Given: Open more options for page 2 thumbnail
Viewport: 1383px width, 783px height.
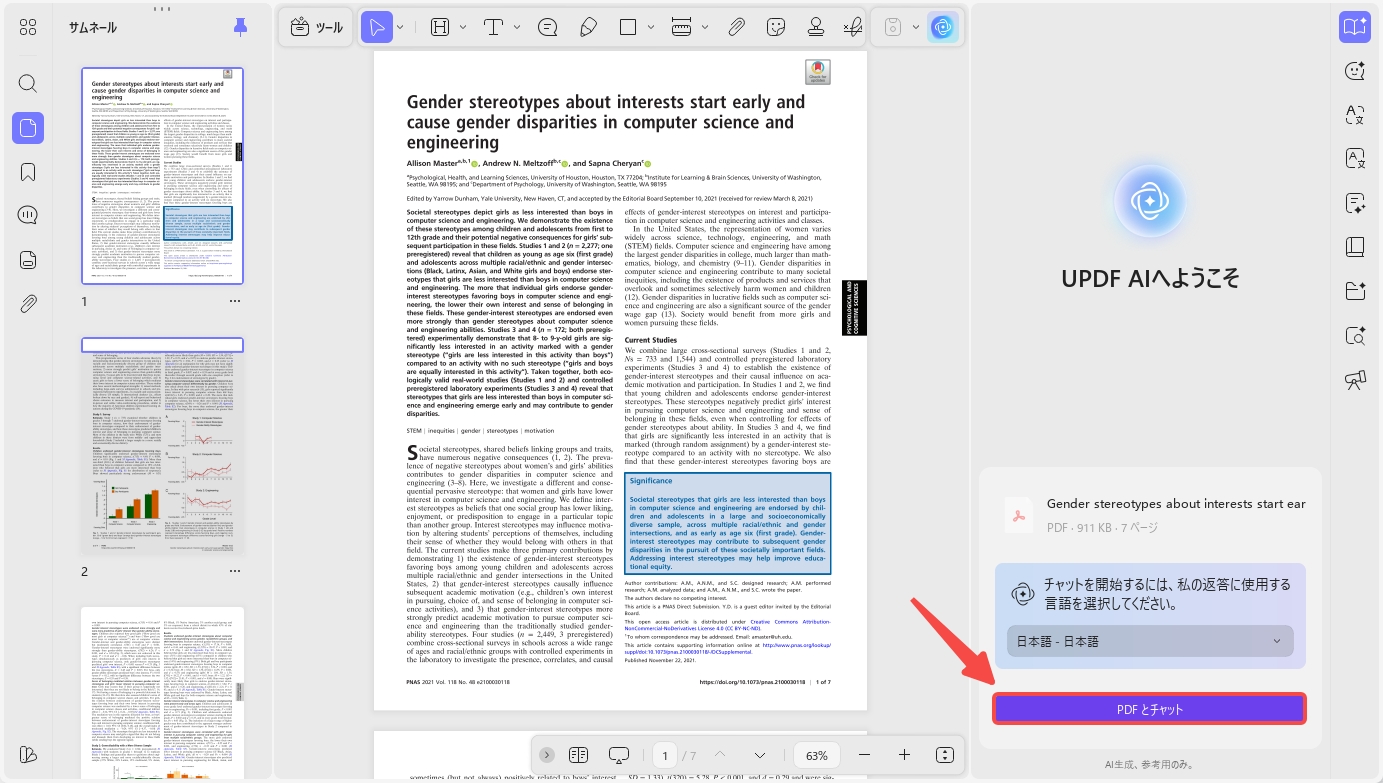Looking at the screenshot, I should (235, 572).
